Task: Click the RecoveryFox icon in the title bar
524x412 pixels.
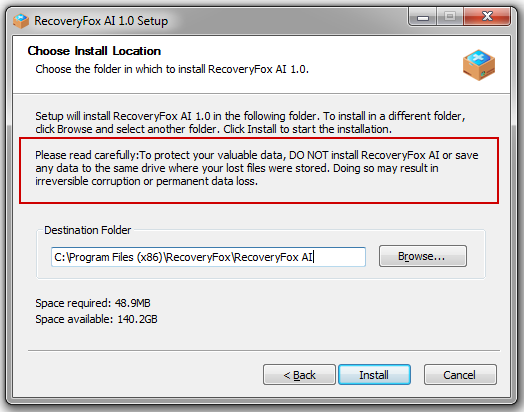Action: [21, 21]
